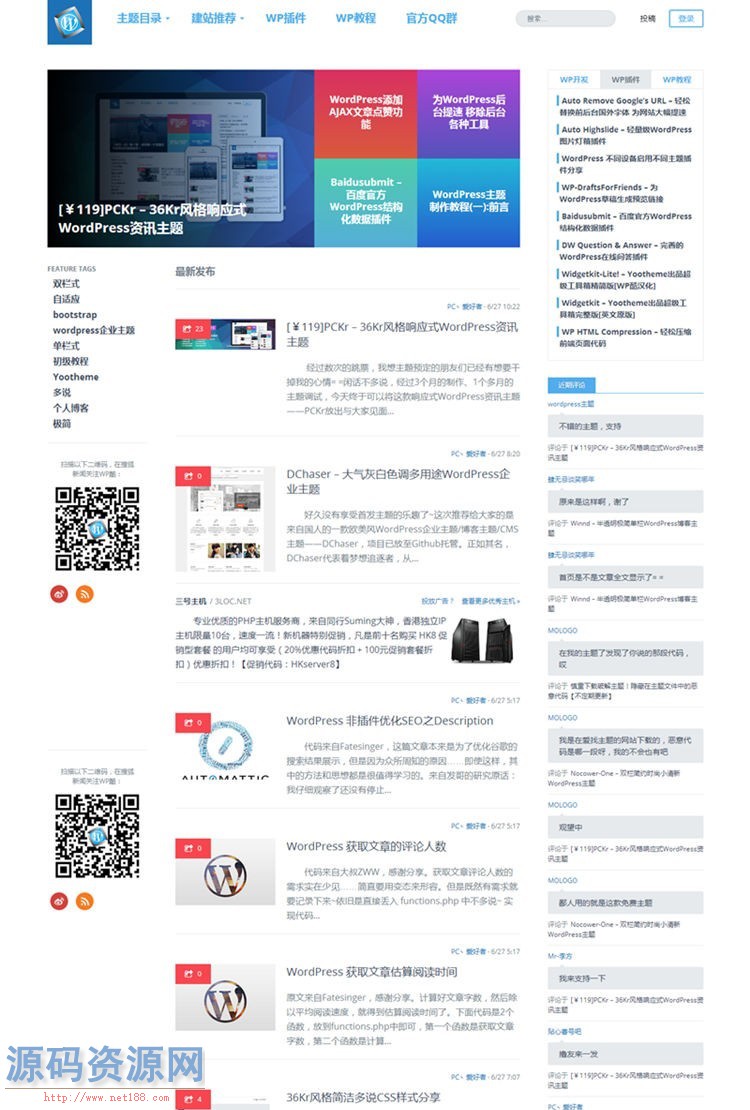Open DW Question & Answer article
This screenshot has height=1110, width=750.
(622, 251)
